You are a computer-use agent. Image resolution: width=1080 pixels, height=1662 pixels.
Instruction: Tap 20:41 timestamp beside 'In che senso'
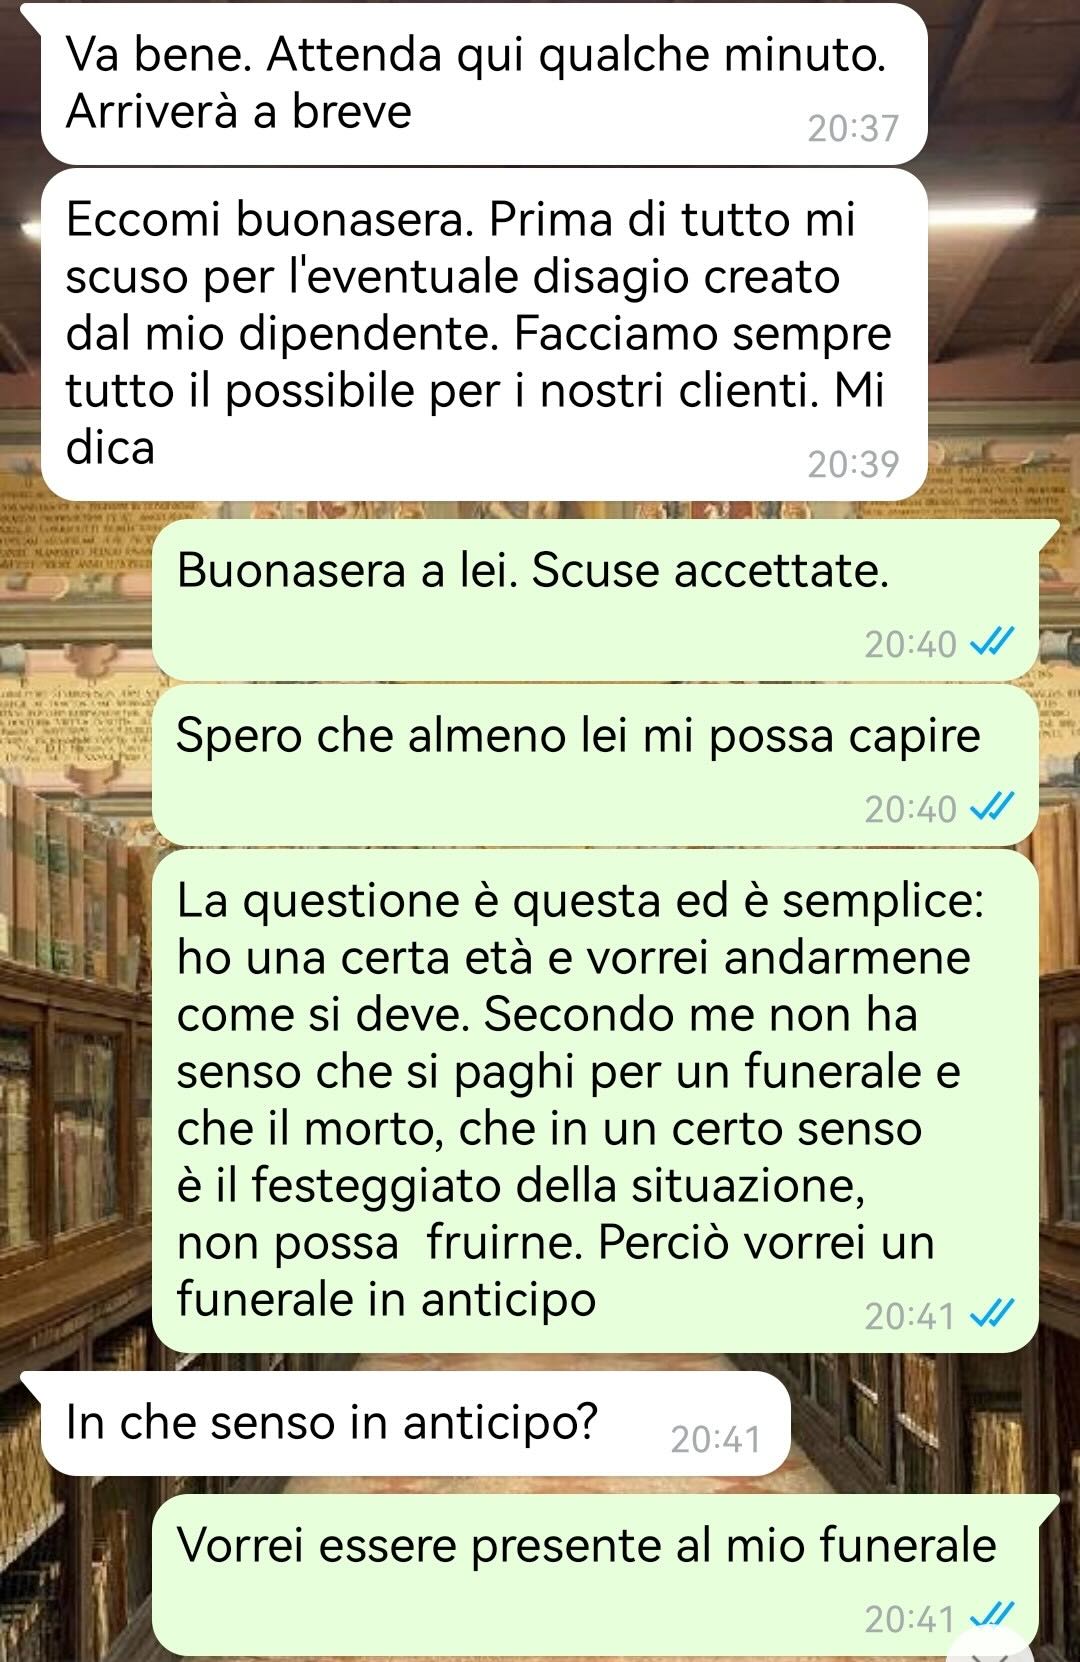click(x=716, y=1439)
